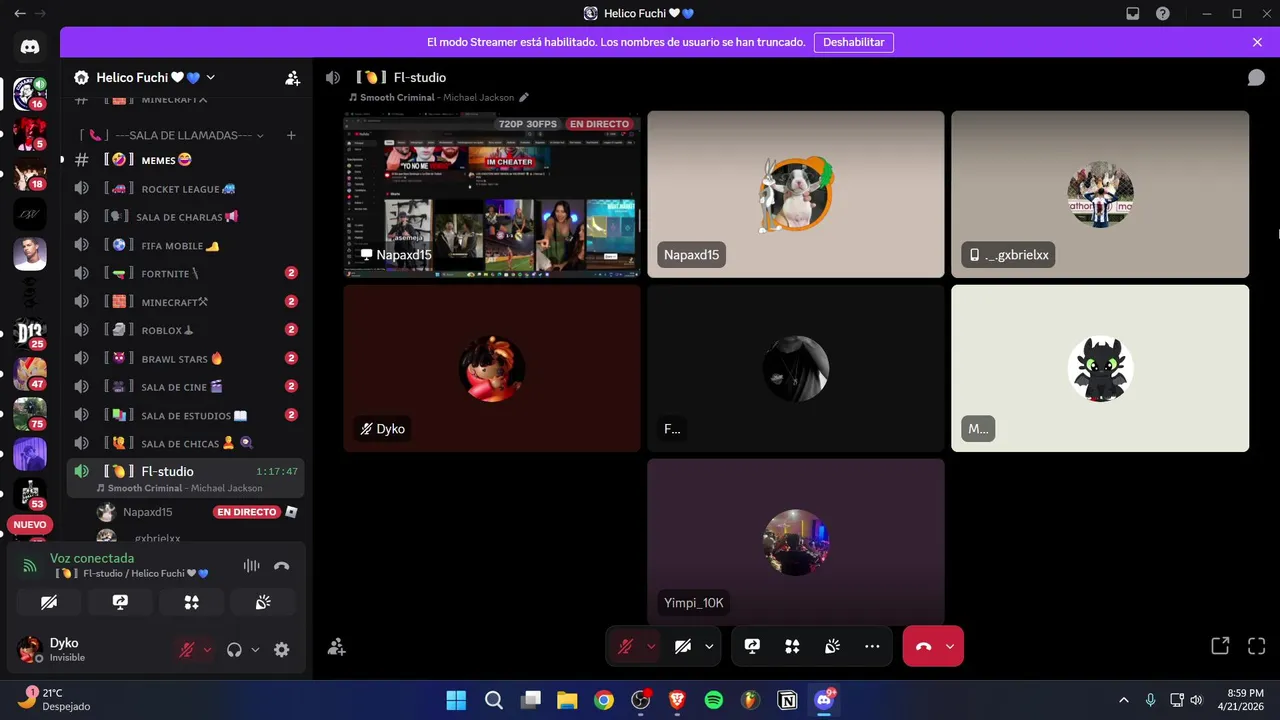The height and width of the screenshot is (720, 1280).
Task: Invite friends using call bar icon
Action: (337, 647)
